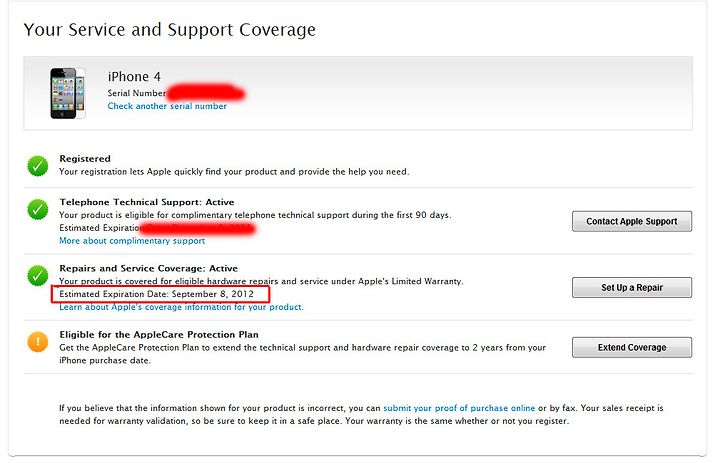
Task: Click the Extend Coverage button
Action: point(632,347)
